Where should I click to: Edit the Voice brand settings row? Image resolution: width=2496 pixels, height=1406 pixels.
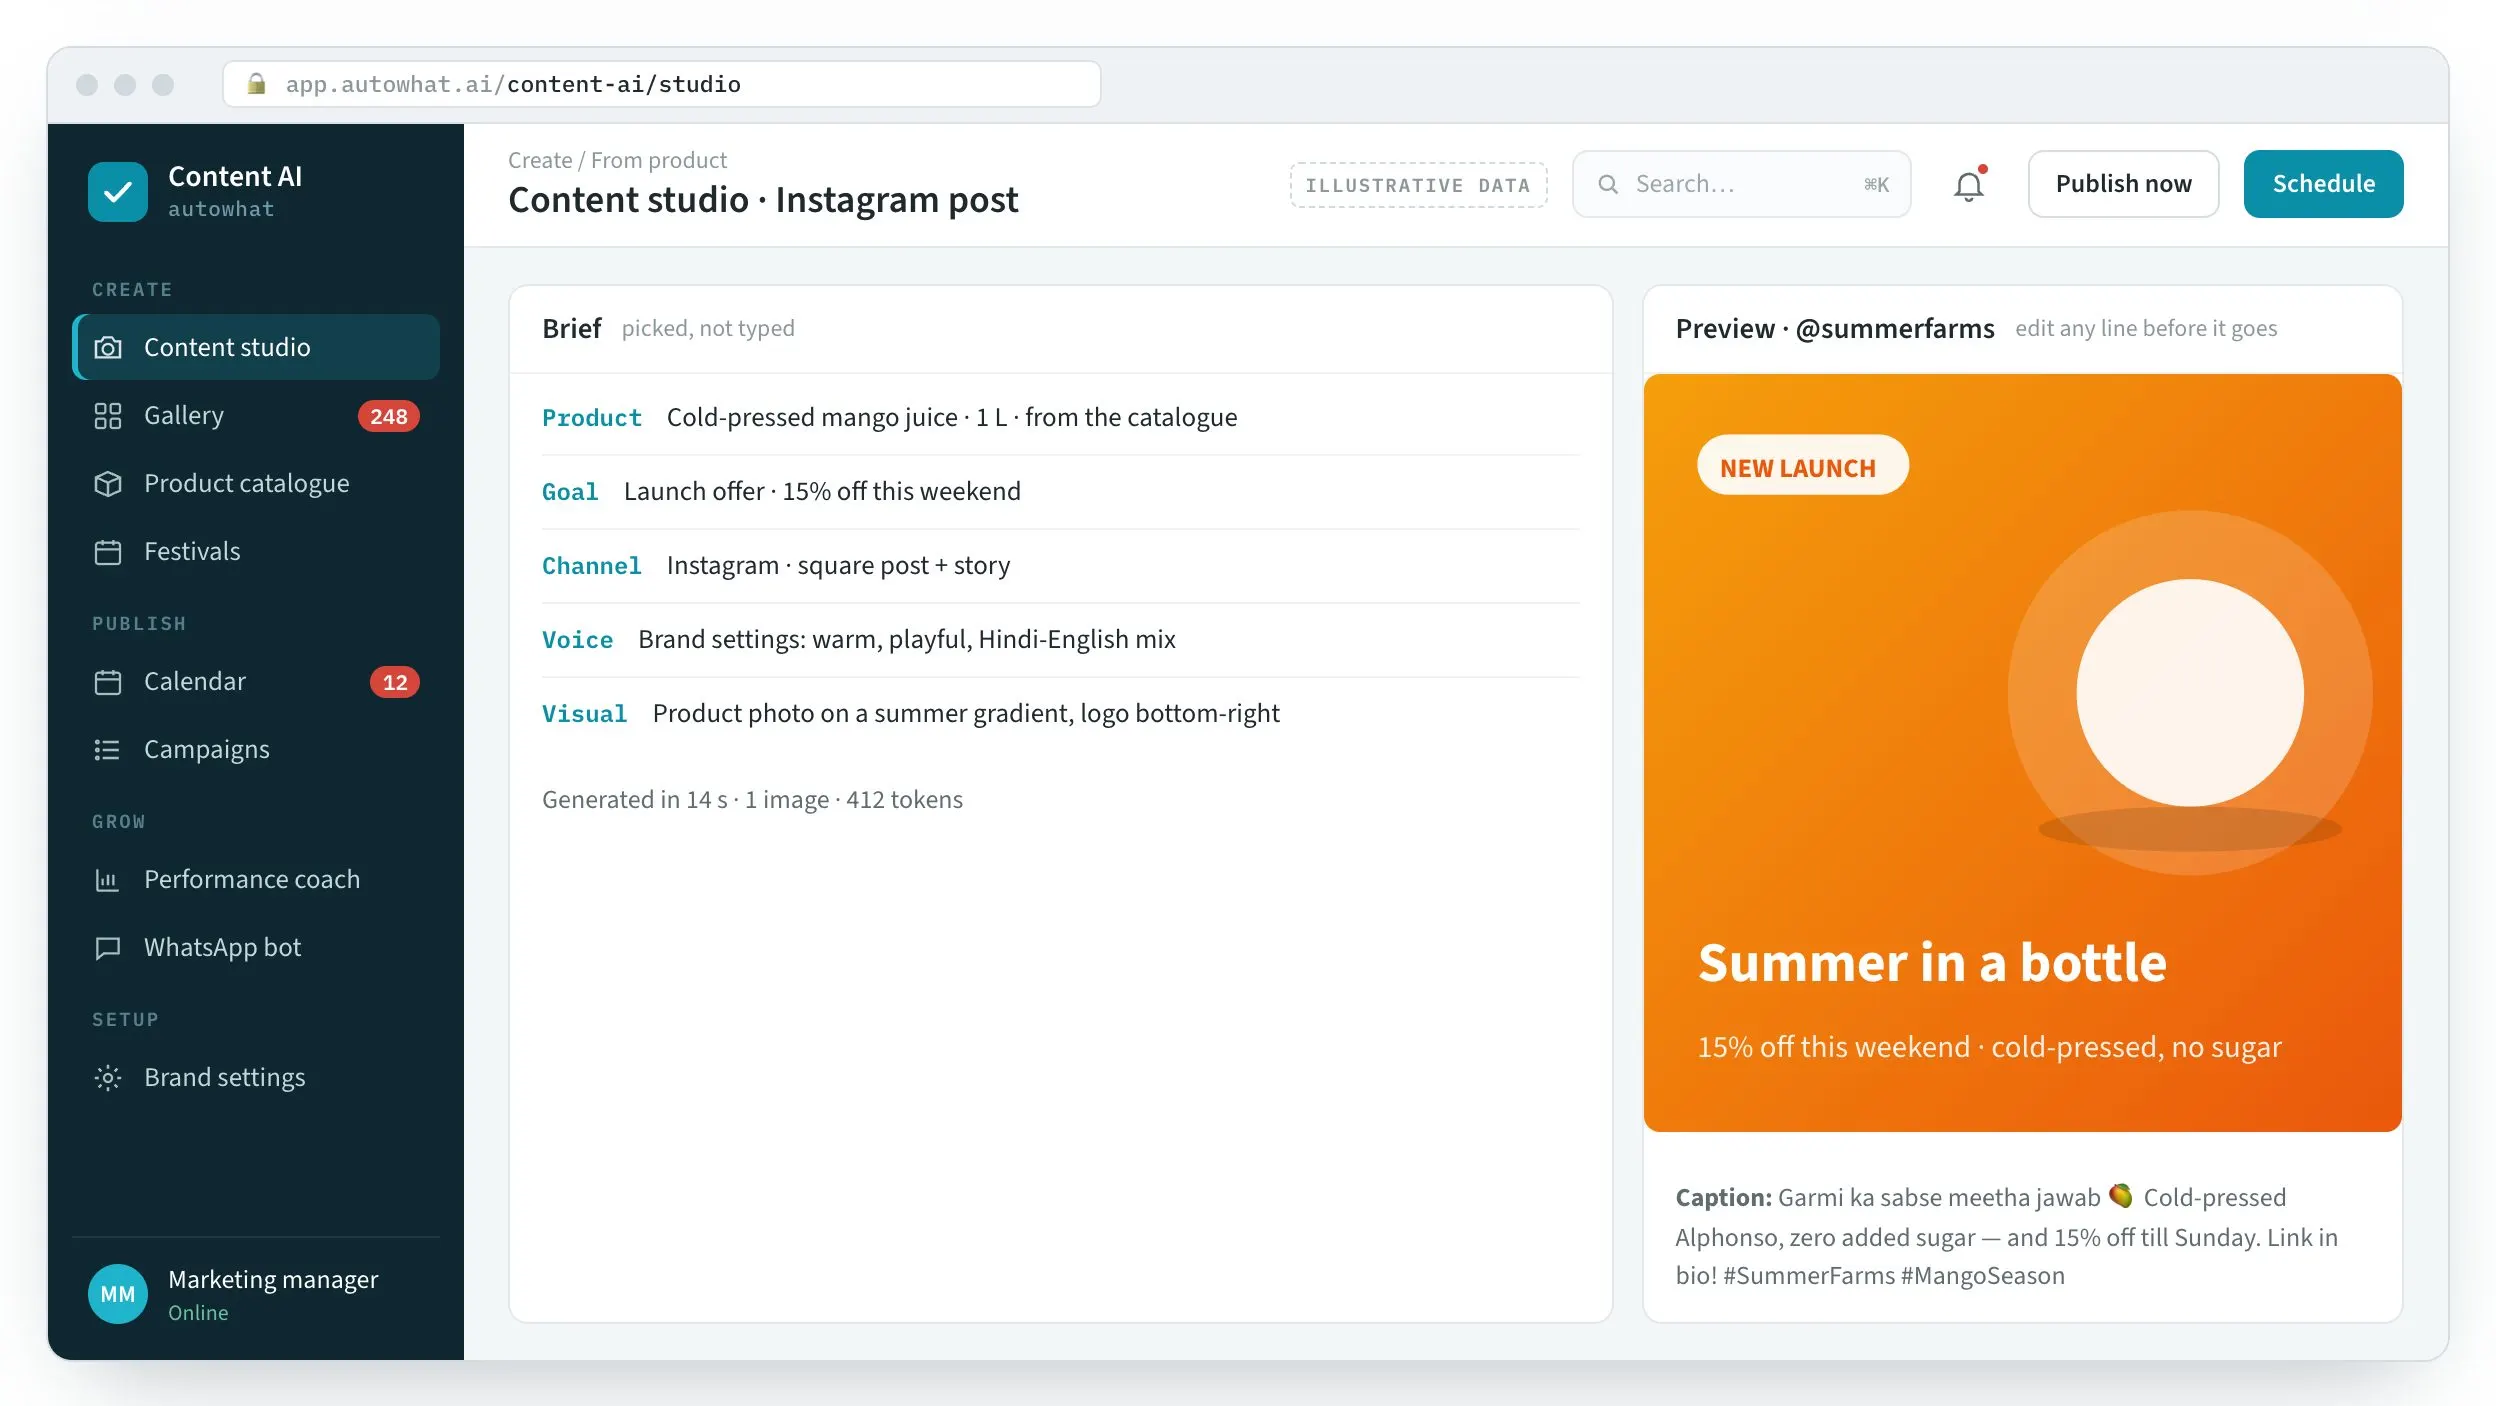click(1060, 640)
